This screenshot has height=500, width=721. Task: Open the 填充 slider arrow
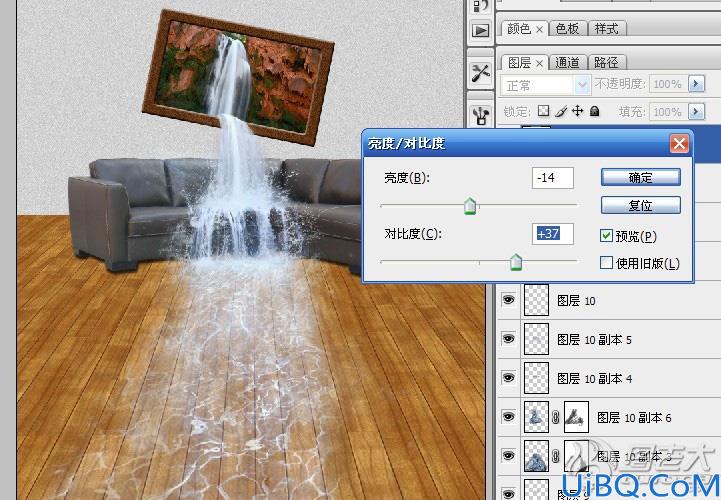pyautogui.click(x=696, y=111)
